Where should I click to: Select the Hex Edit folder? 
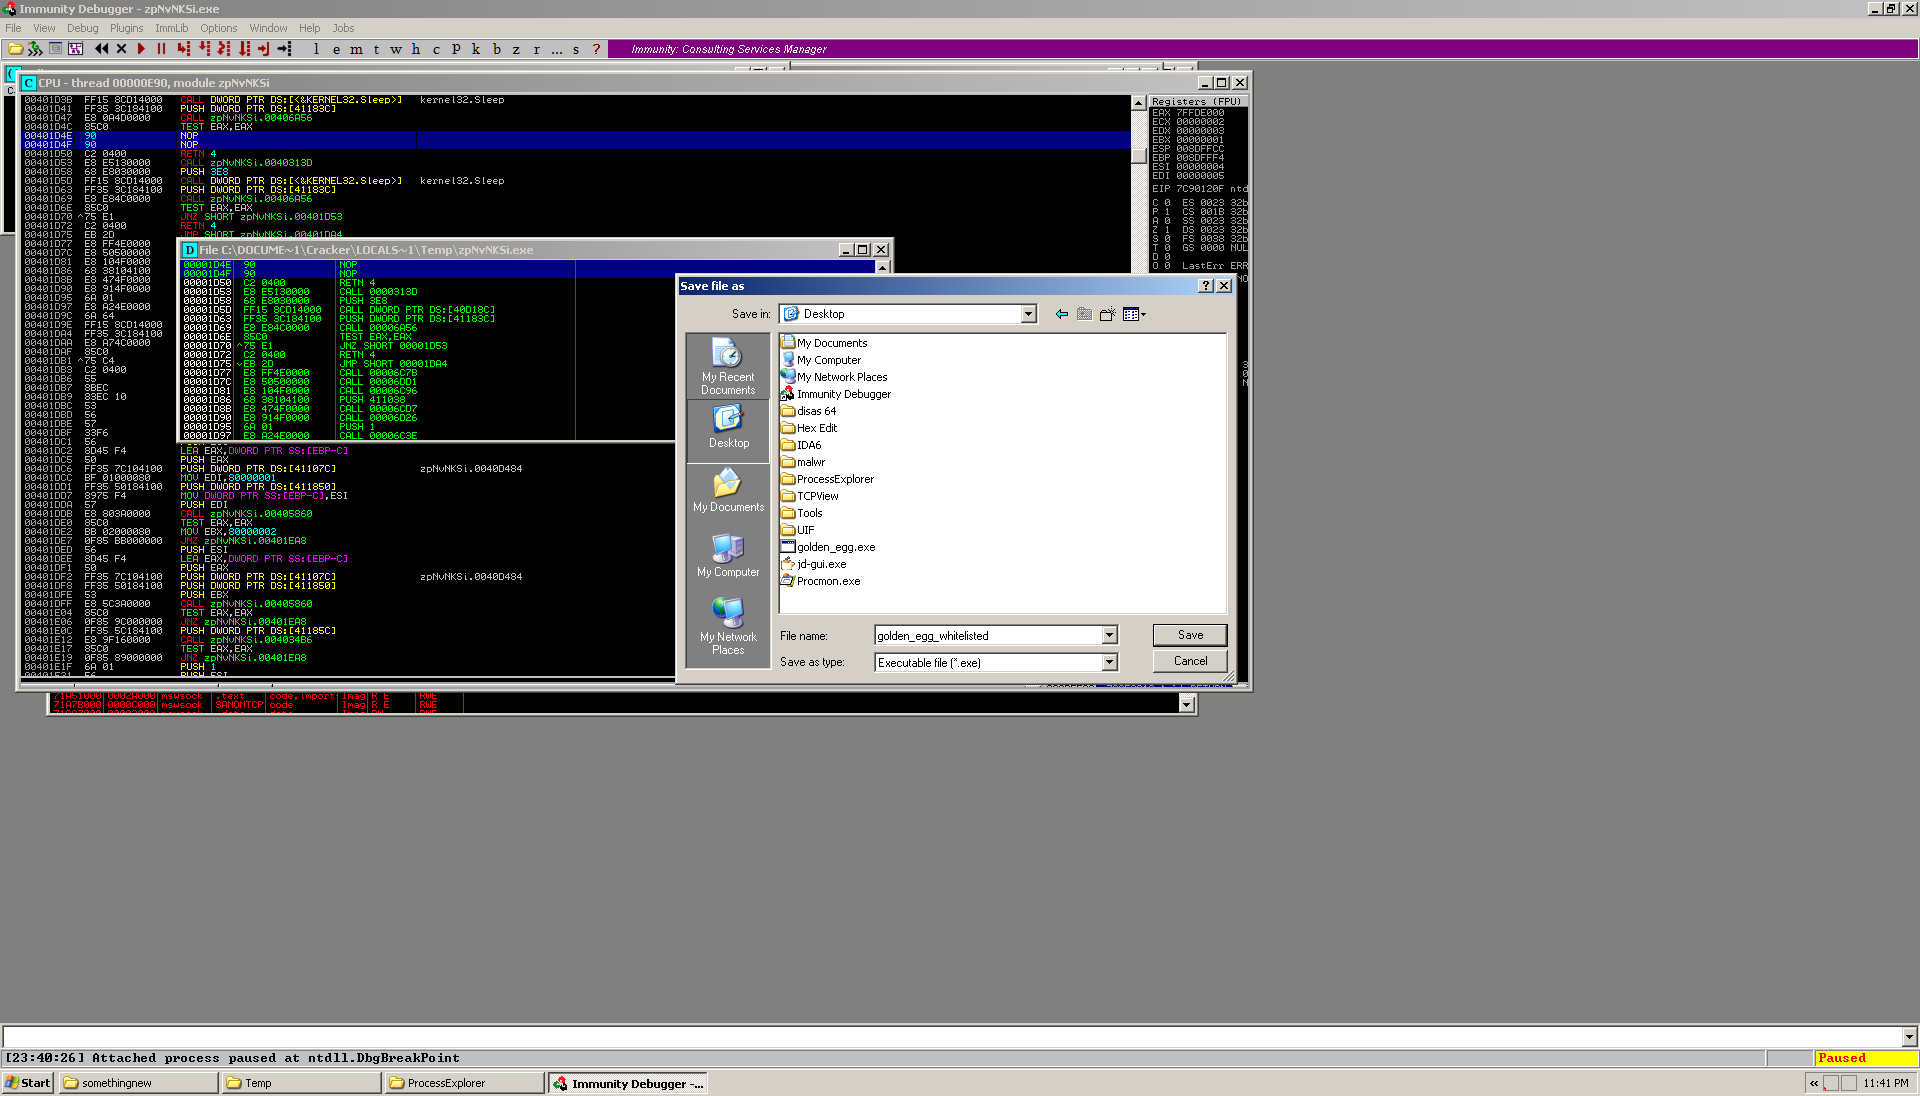809,428
